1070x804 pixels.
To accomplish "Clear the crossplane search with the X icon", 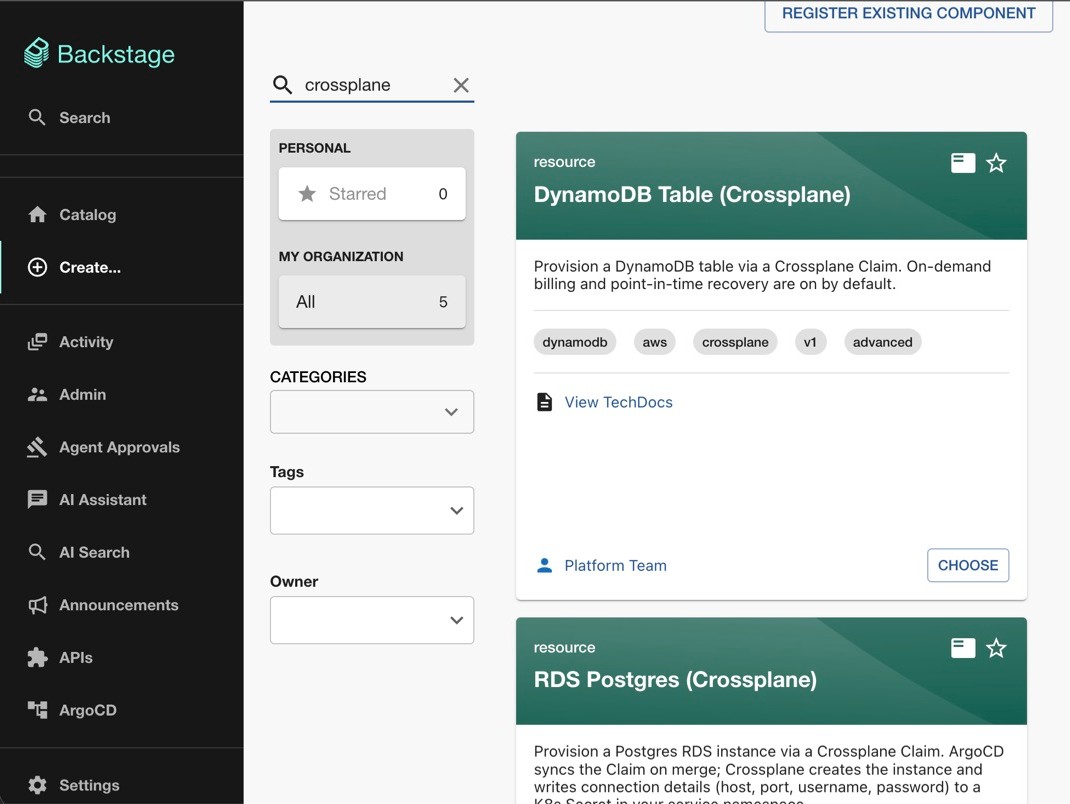I will (461, 85).
